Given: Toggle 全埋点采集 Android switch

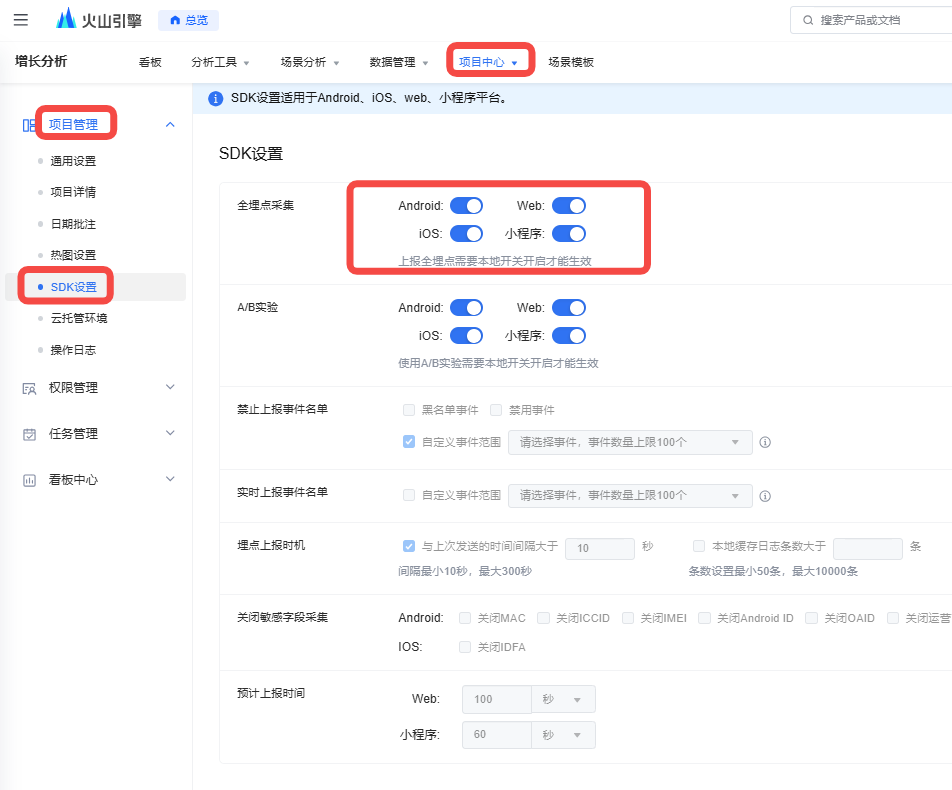Looking at the screenshot, I should pyautogui.click(x=466, y=206).
